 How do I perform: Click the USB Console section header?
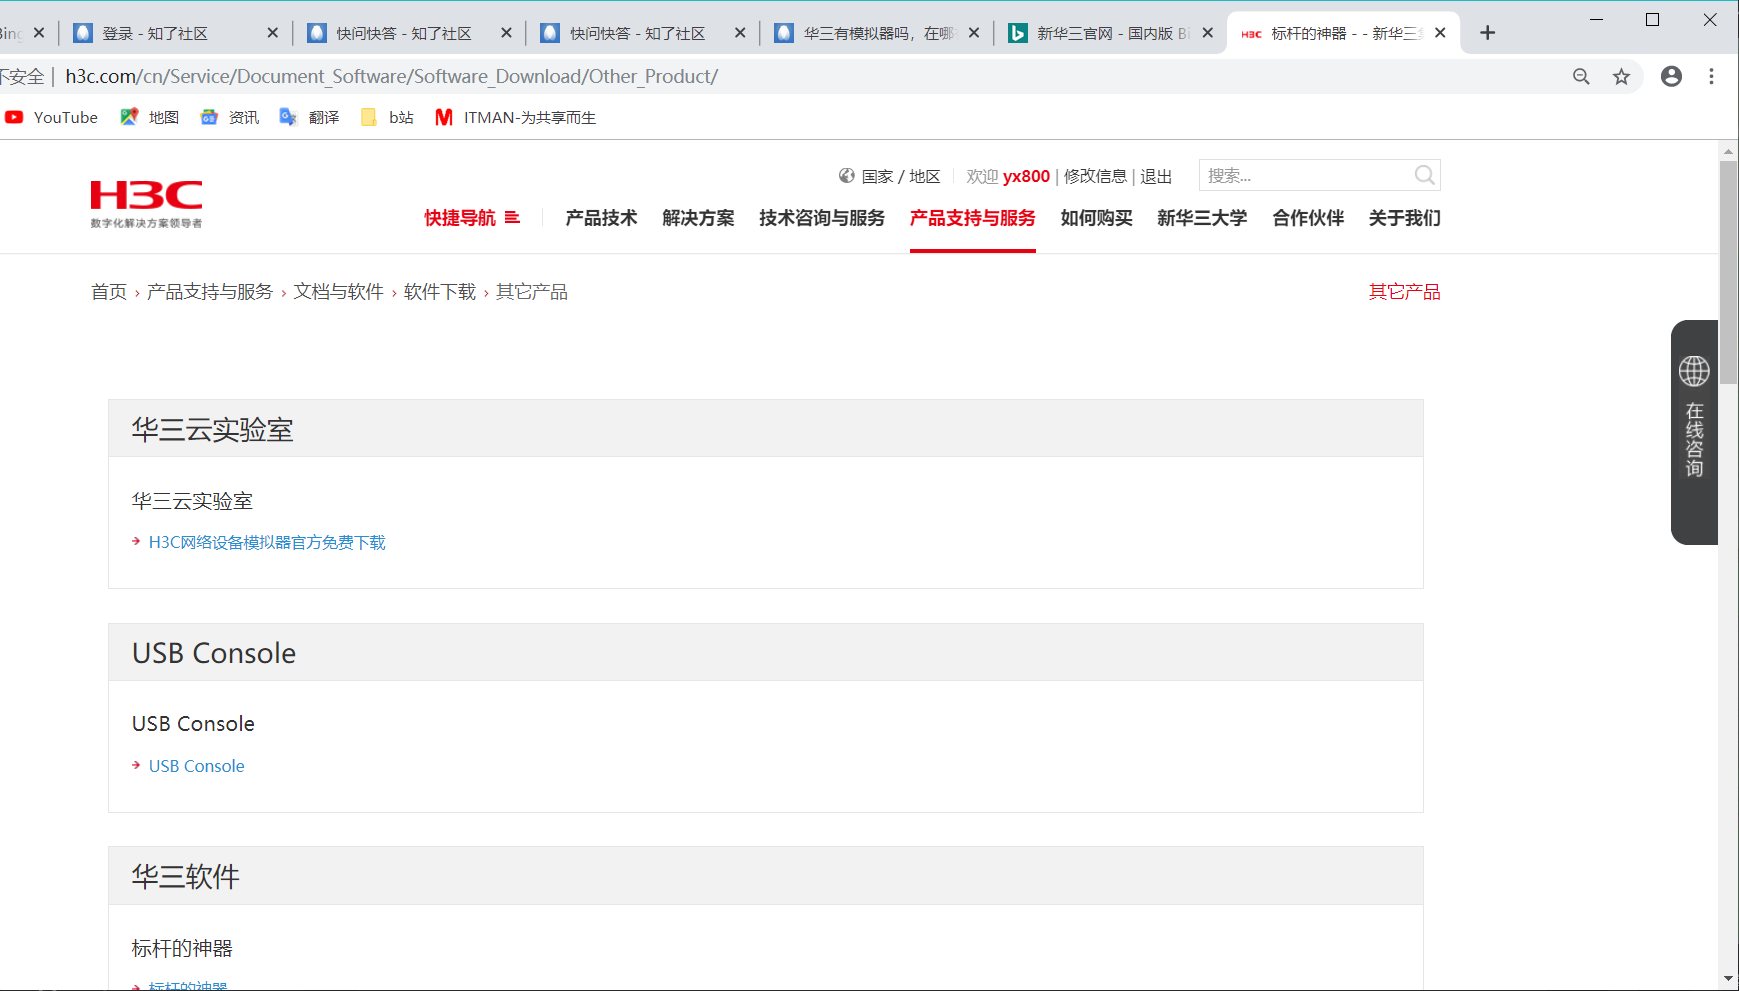click(x=766, y=653)
